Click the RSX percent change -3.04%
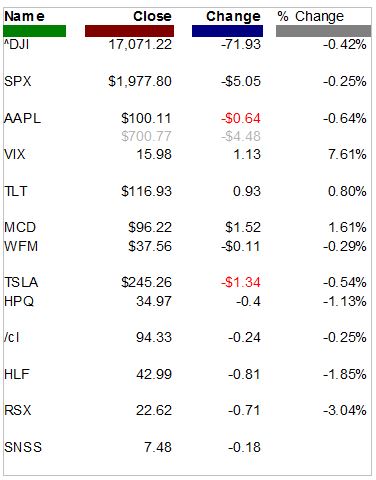Image resolution: width=376 pixels, height=480 pixels. click(345, 410)
